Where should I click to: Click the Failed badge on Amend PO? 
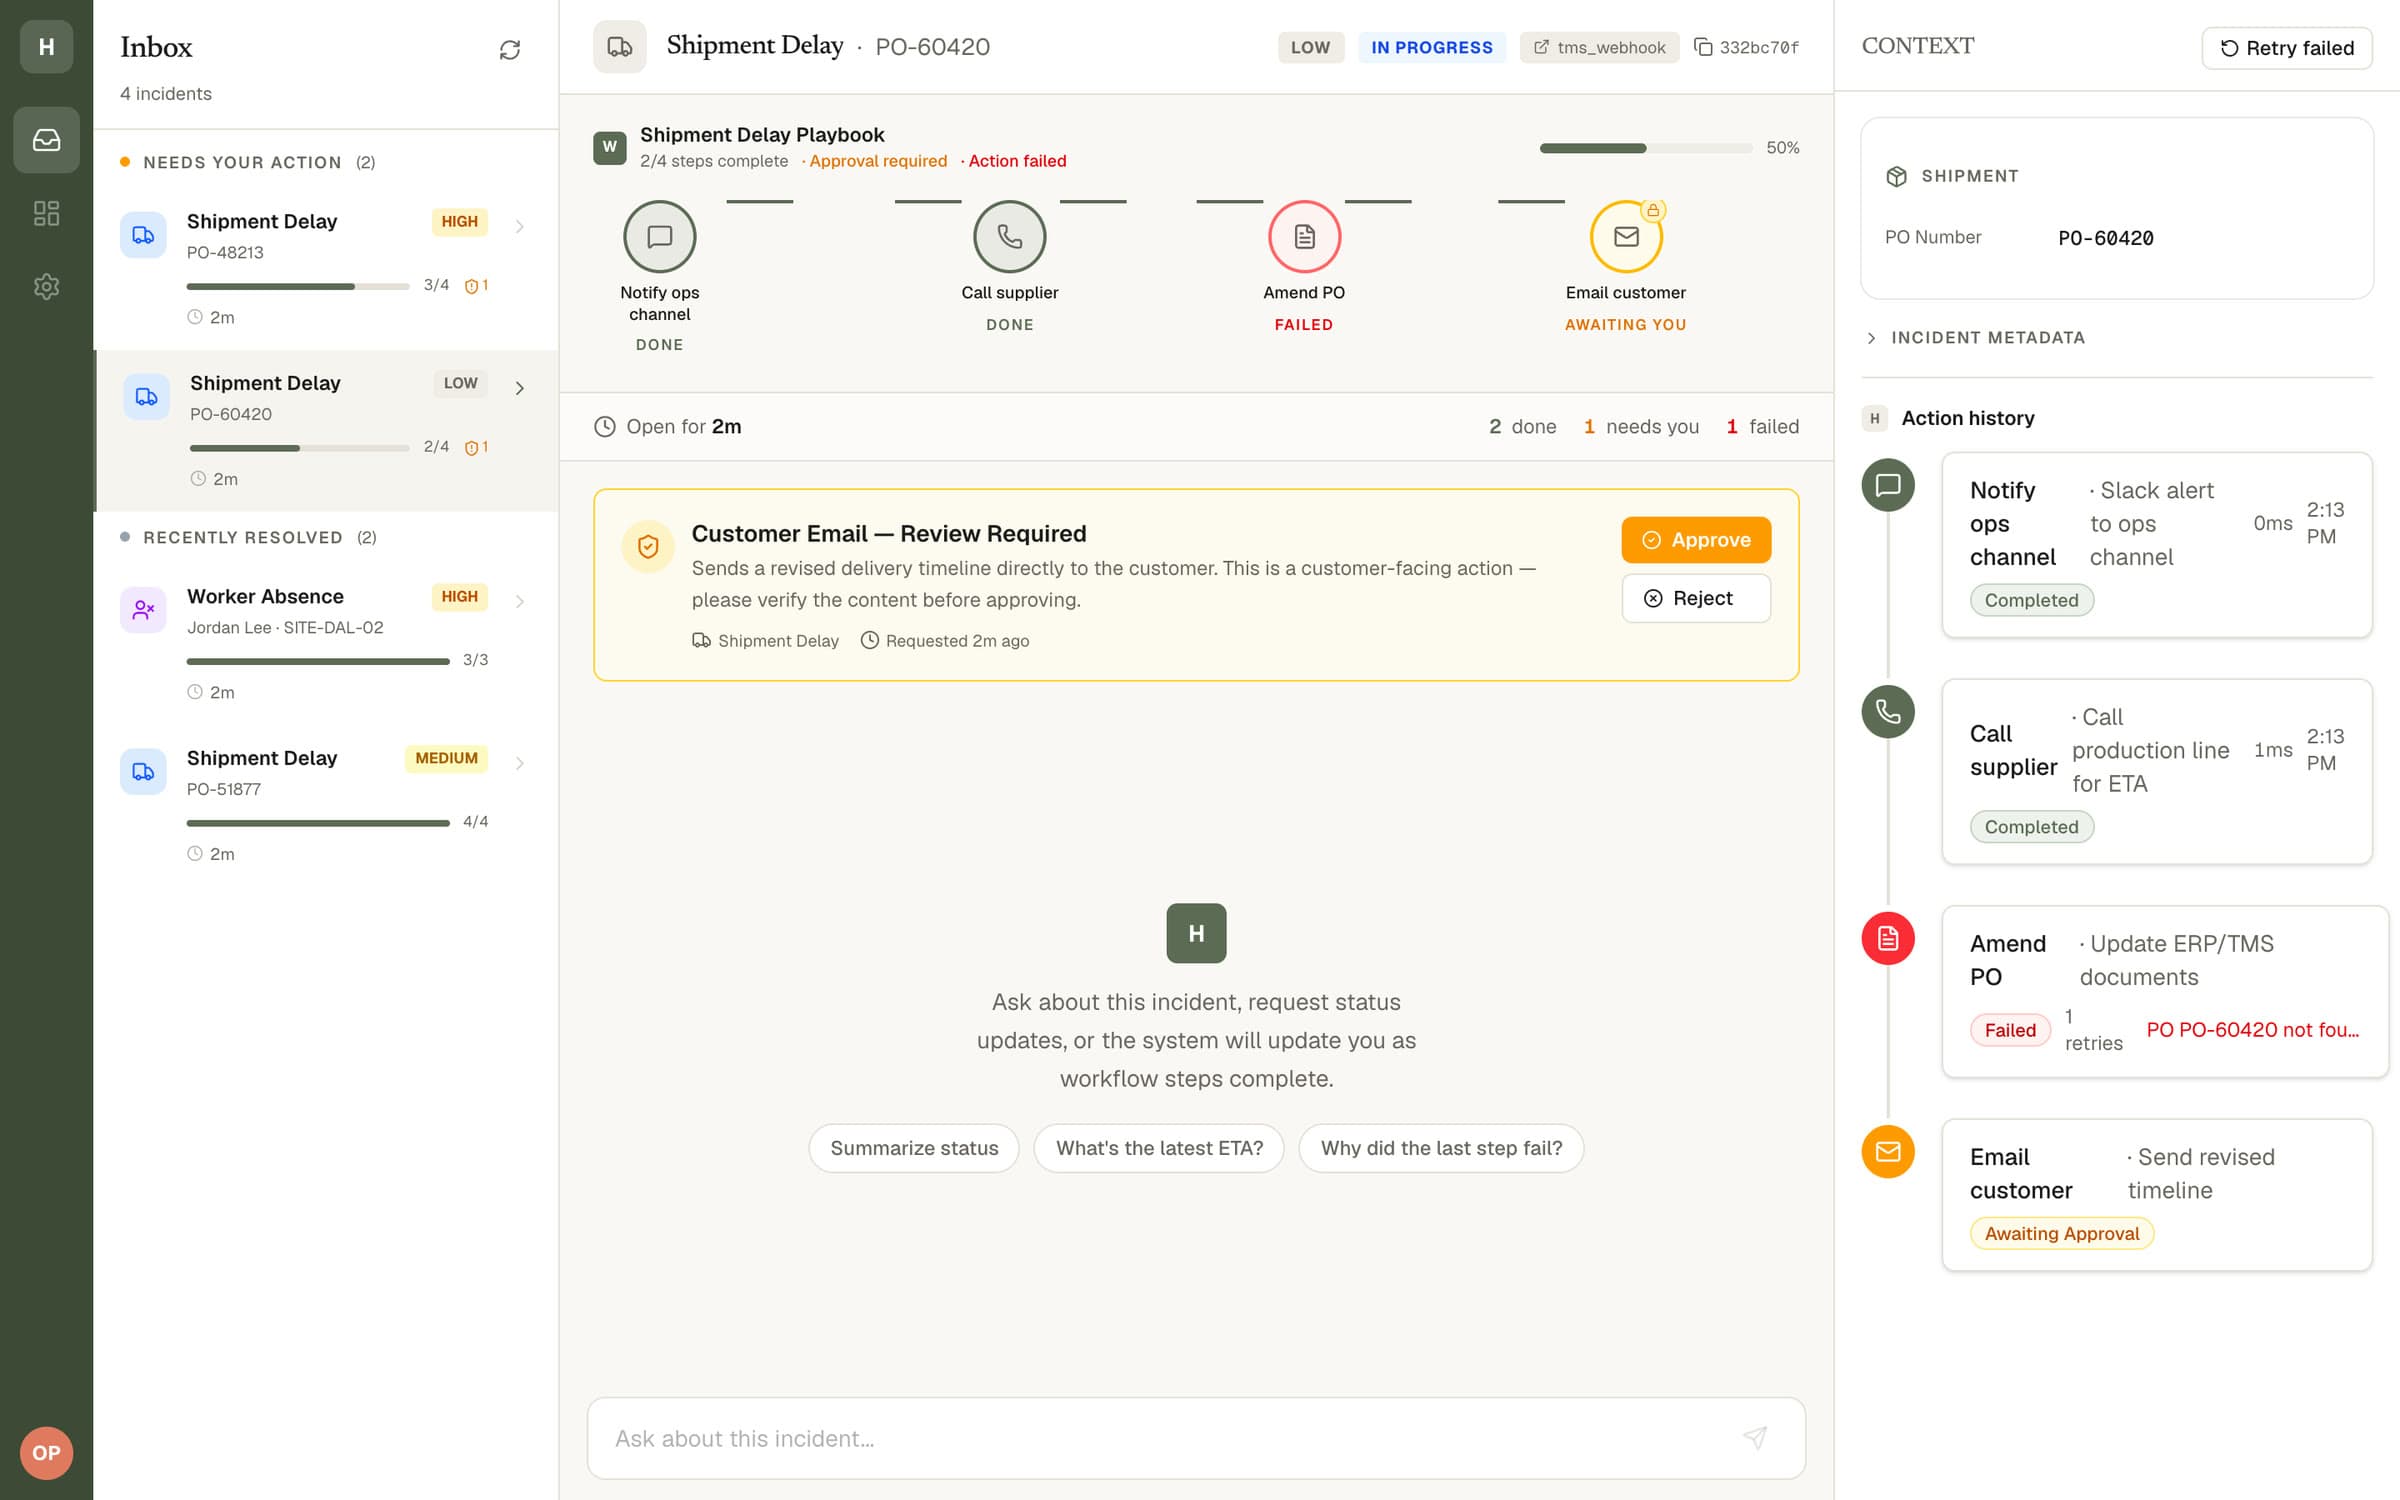coord(2010,1030)
